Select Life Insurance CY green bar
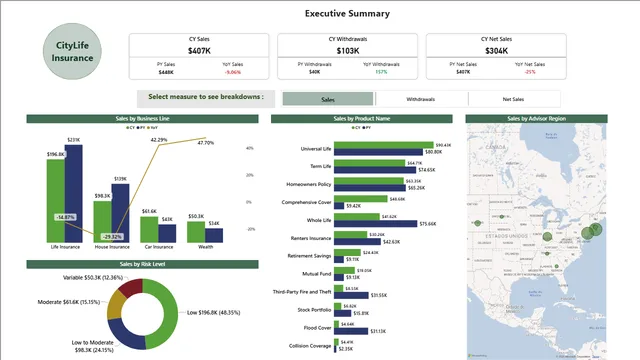The image size is (640, 360). tap(56, 201)
